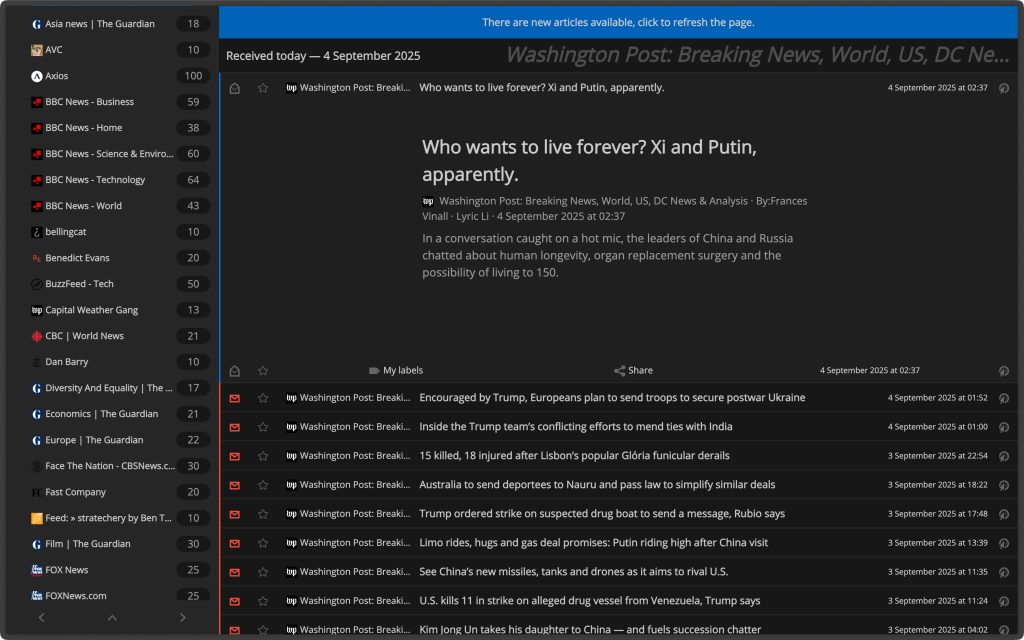Expand the Share menu under the article
1024x640 pixels.
tap(633, 370)
